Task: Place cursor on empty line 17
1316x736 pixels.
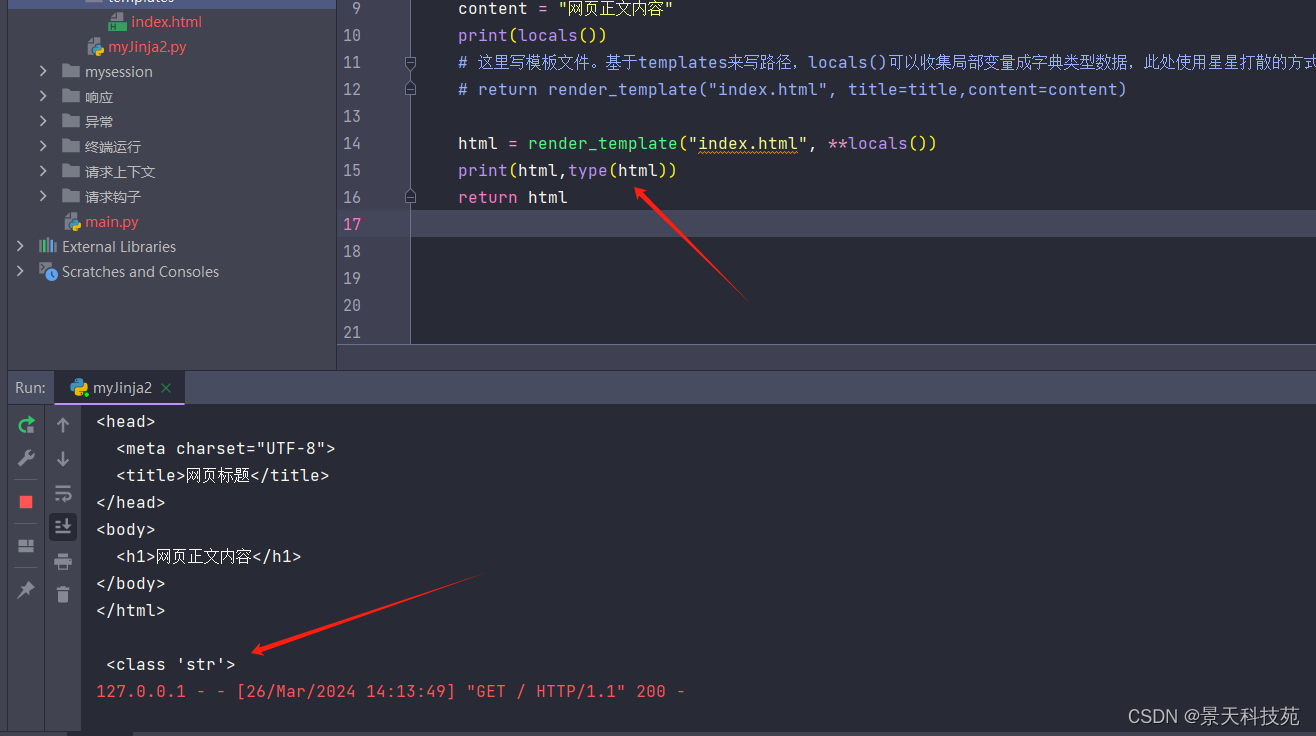Action: click(x=863, y=224)
